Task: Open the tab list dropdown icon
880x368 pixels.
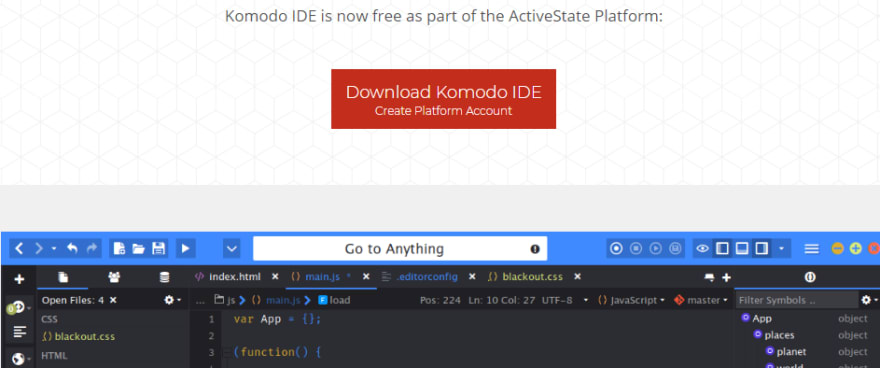Action: pyautogui.click(x=709, y=277)
